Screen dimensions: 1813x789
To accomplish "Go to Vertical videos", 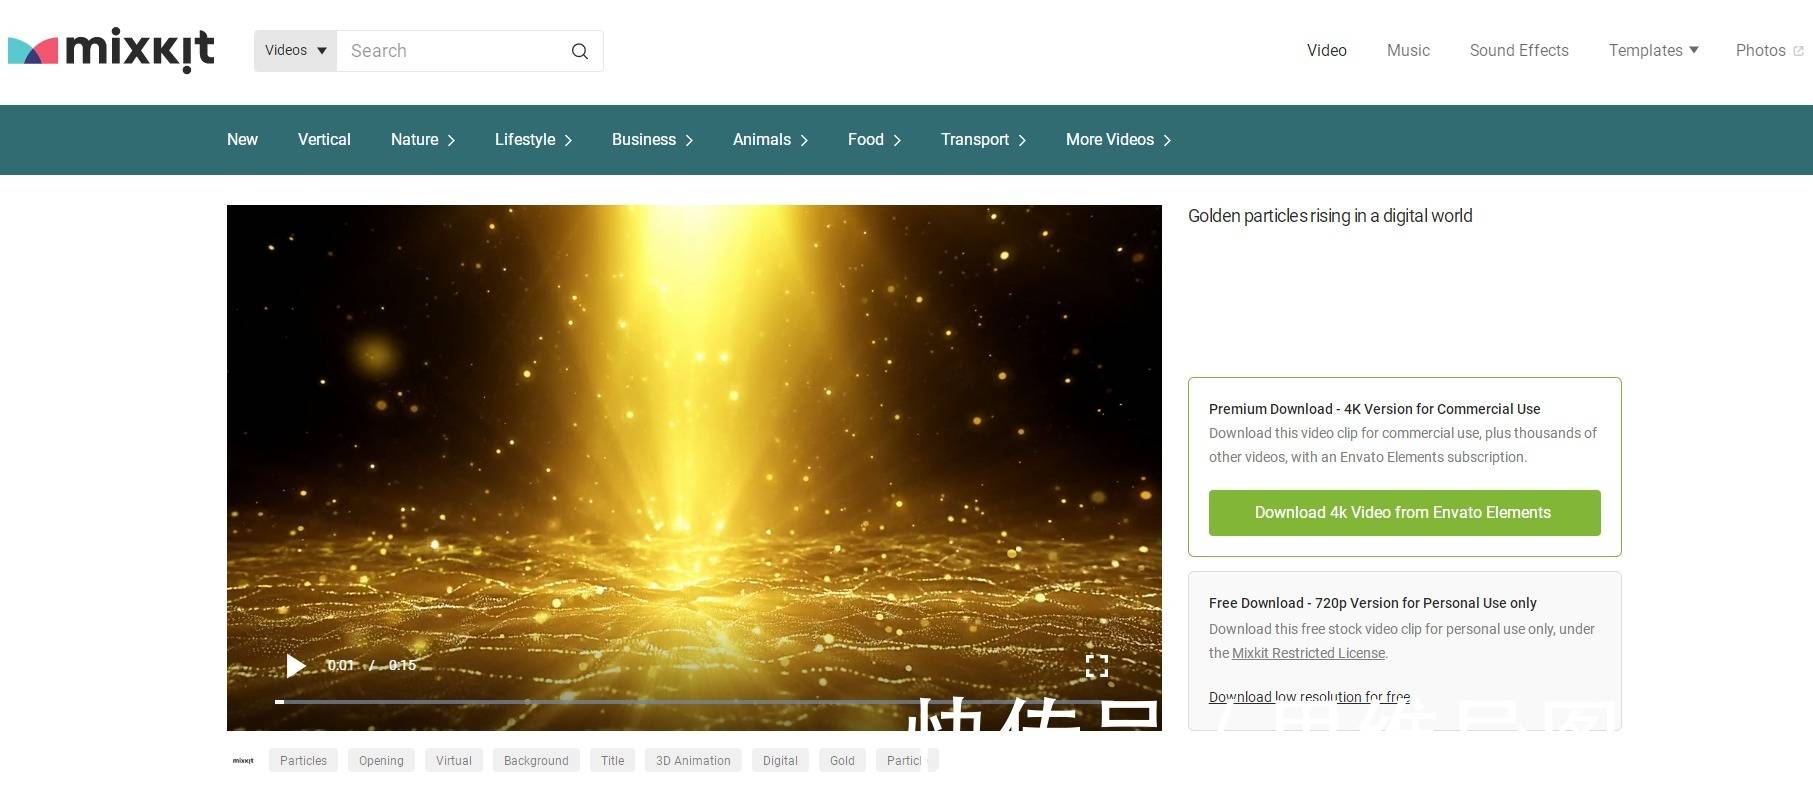I will (324, 140).
